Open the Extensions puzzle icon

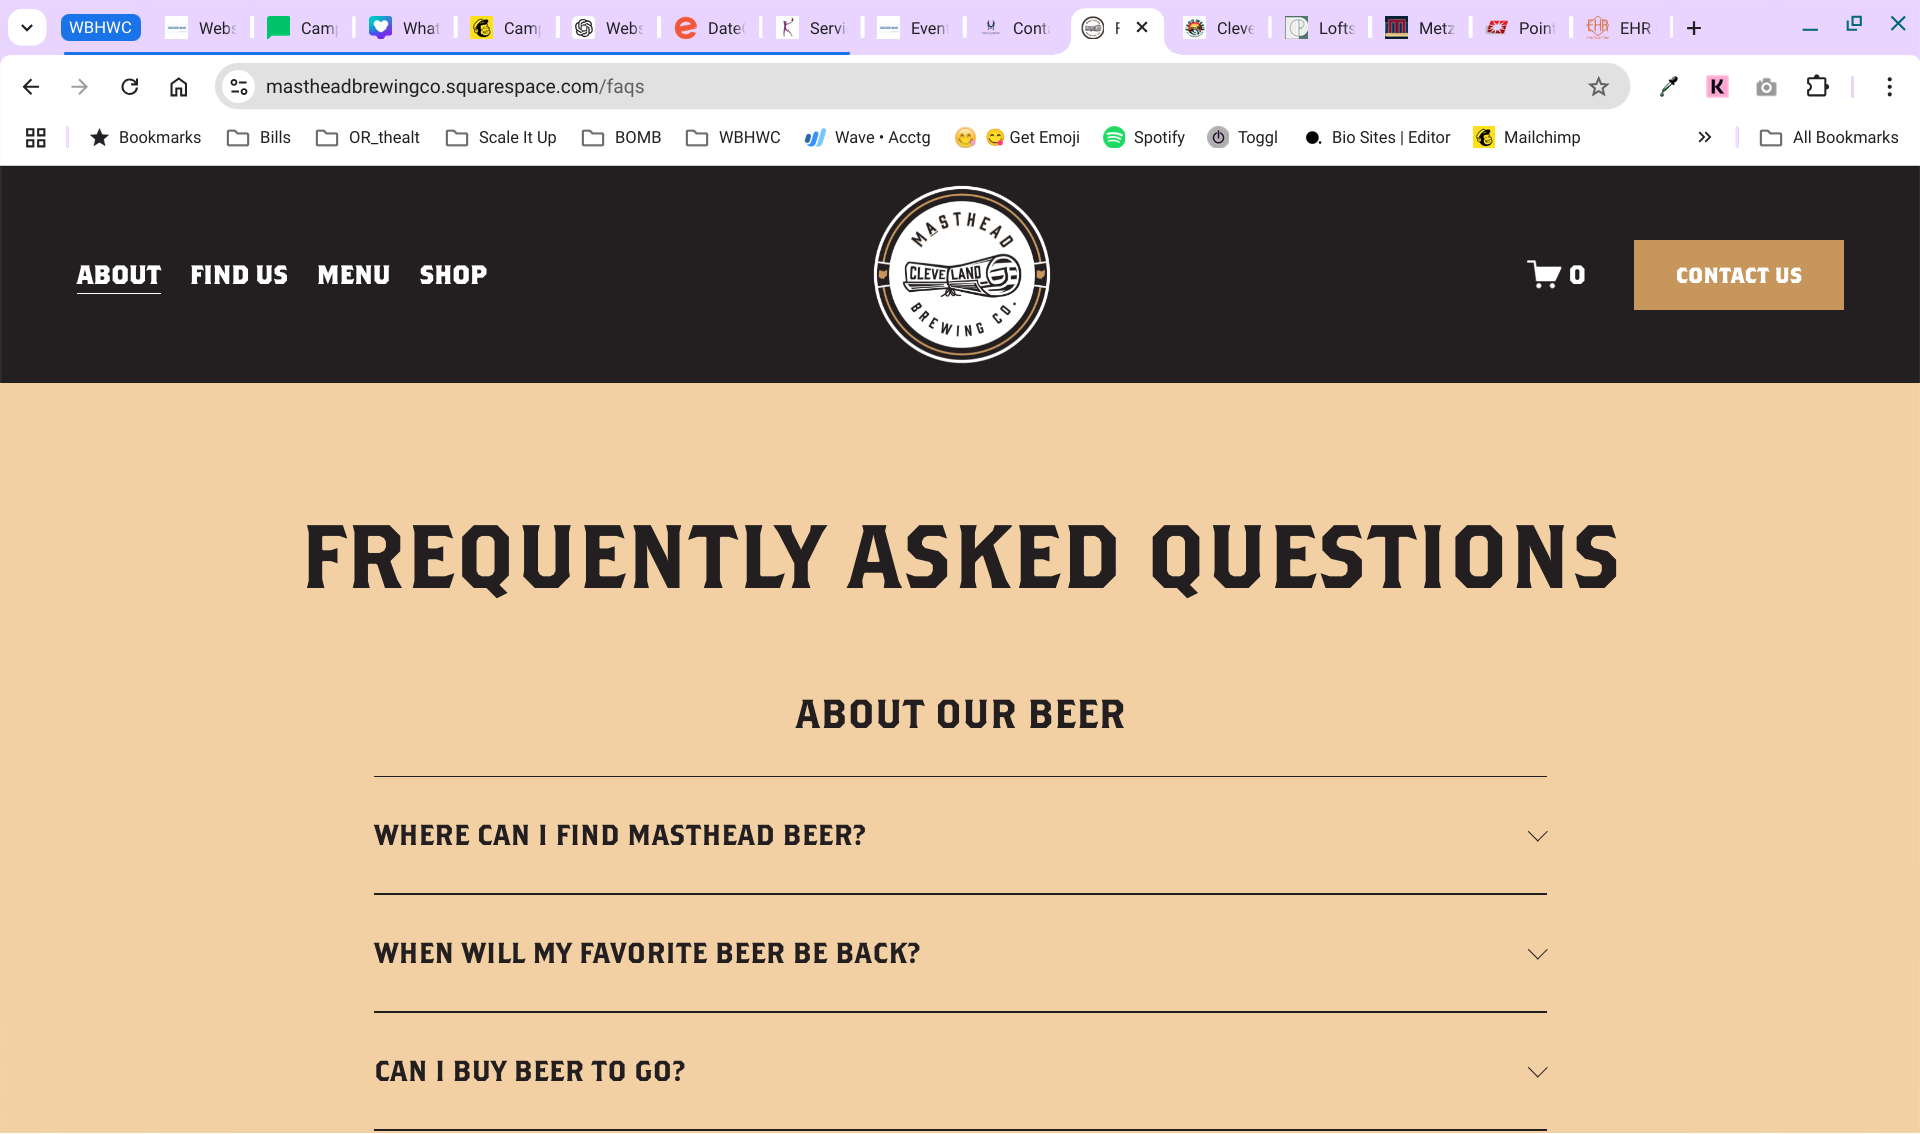tap(1817, 87)
